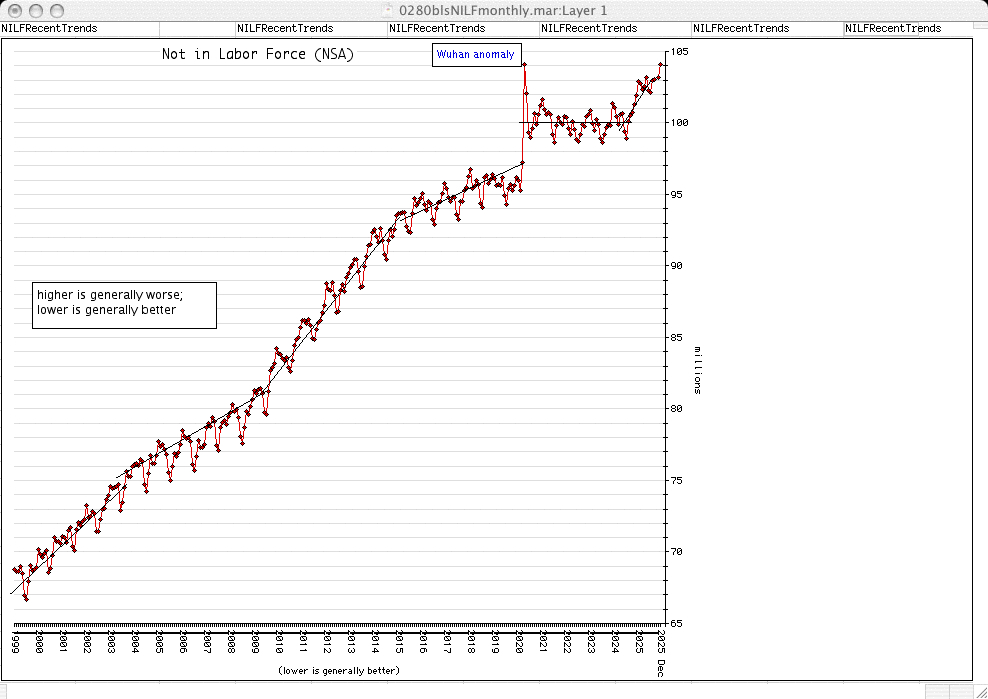Screen dimensions: 988x699
Task: Click the 105 value on the y-axis
Action: (x=679, y=51)
